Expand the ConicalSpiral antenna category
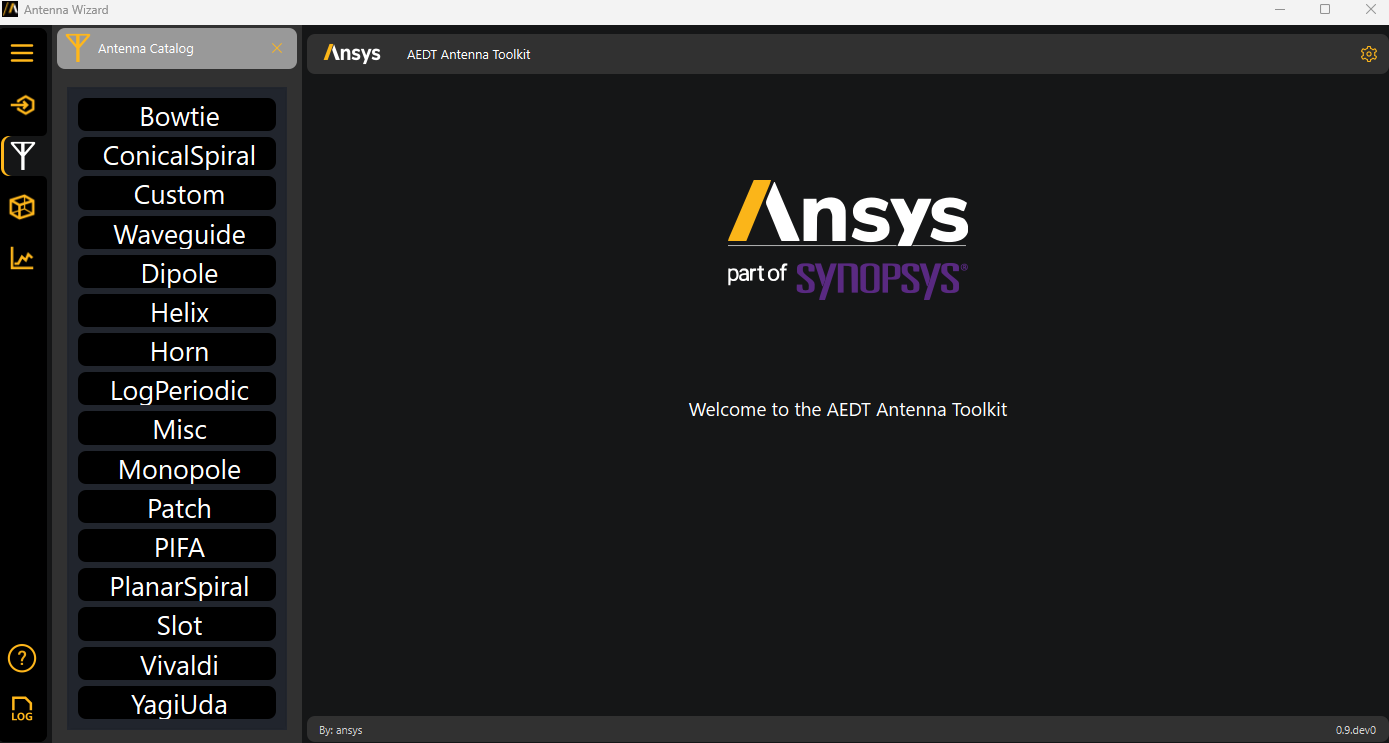Screen dimensions: 1389x743 coord(177,154)
